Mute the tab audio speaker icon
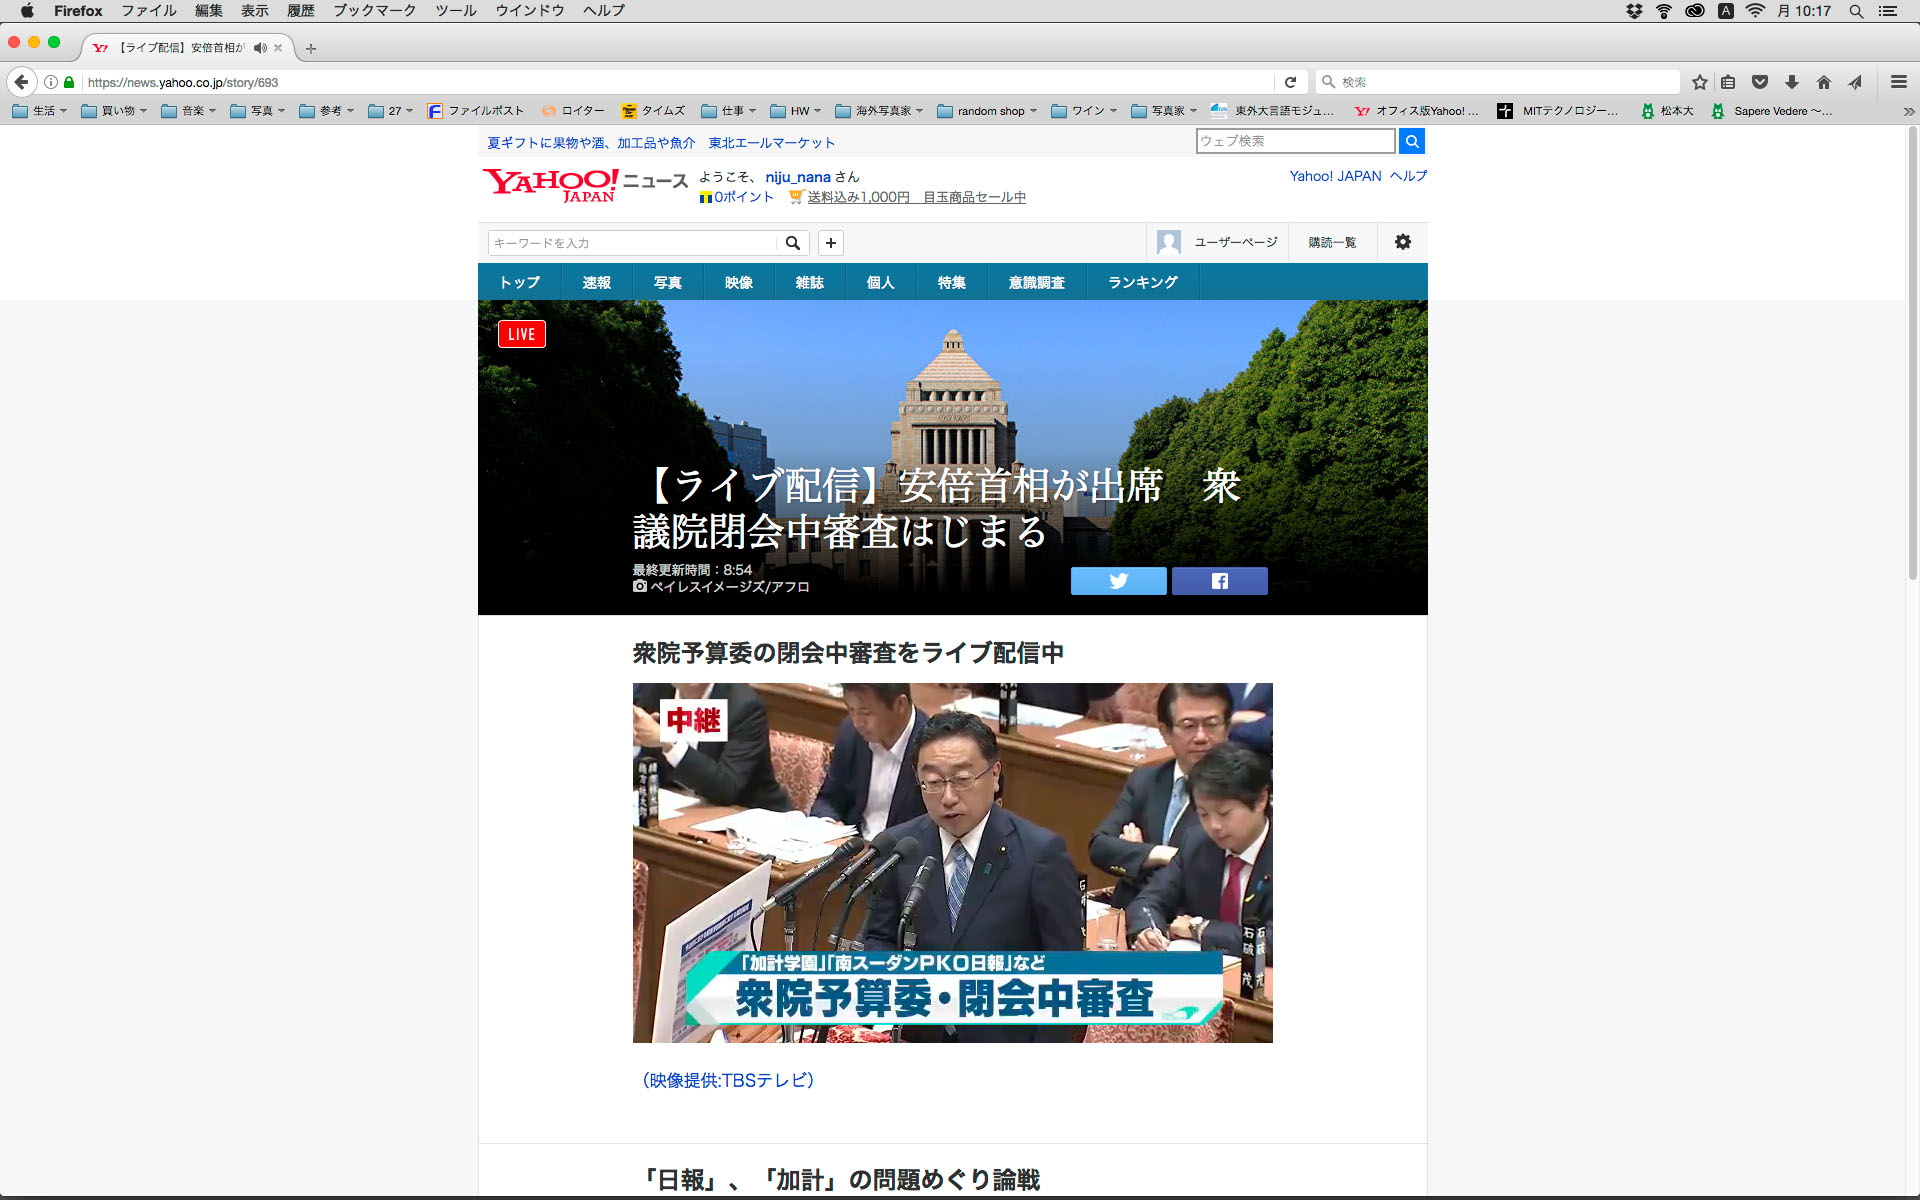1920x1200 pixels. 260,48
